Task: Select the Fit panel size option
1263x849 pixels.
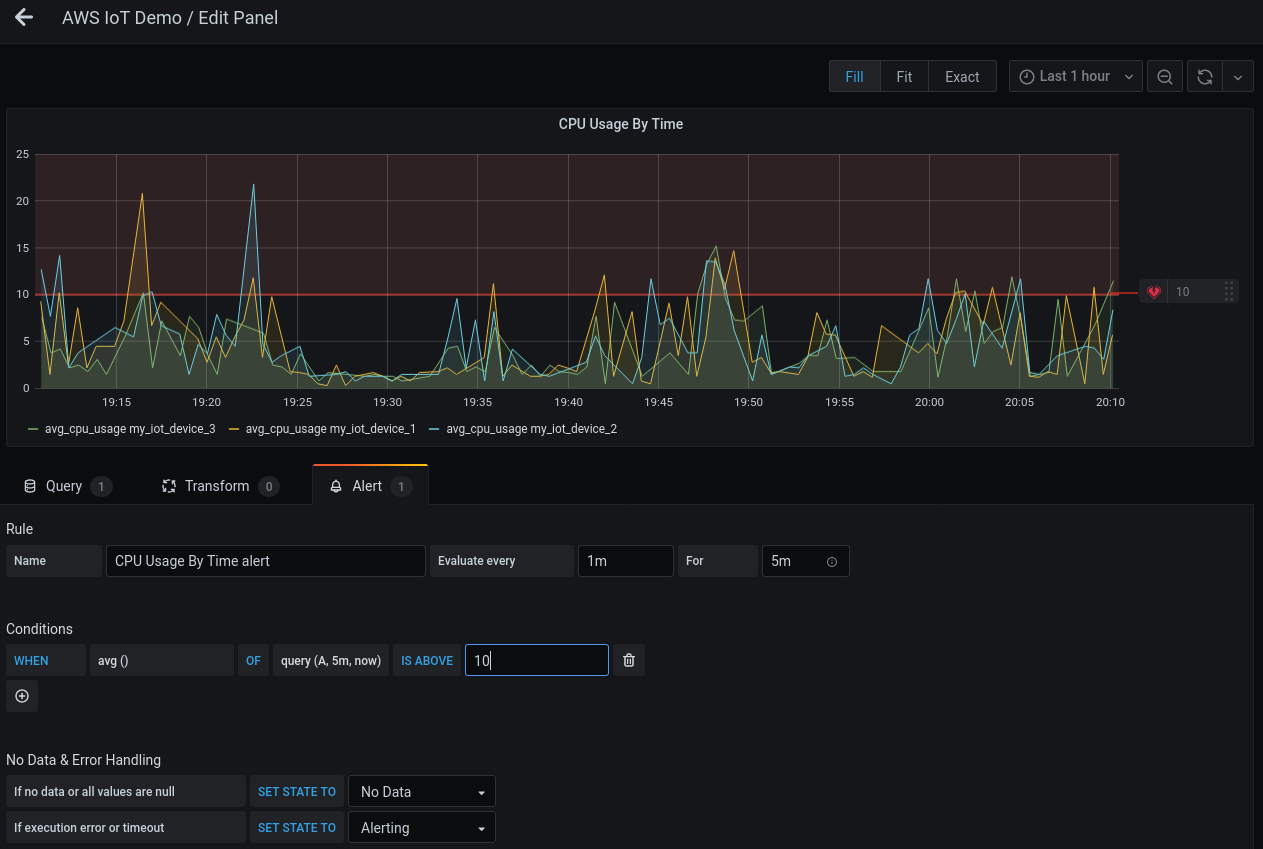Action: (904, 76)
